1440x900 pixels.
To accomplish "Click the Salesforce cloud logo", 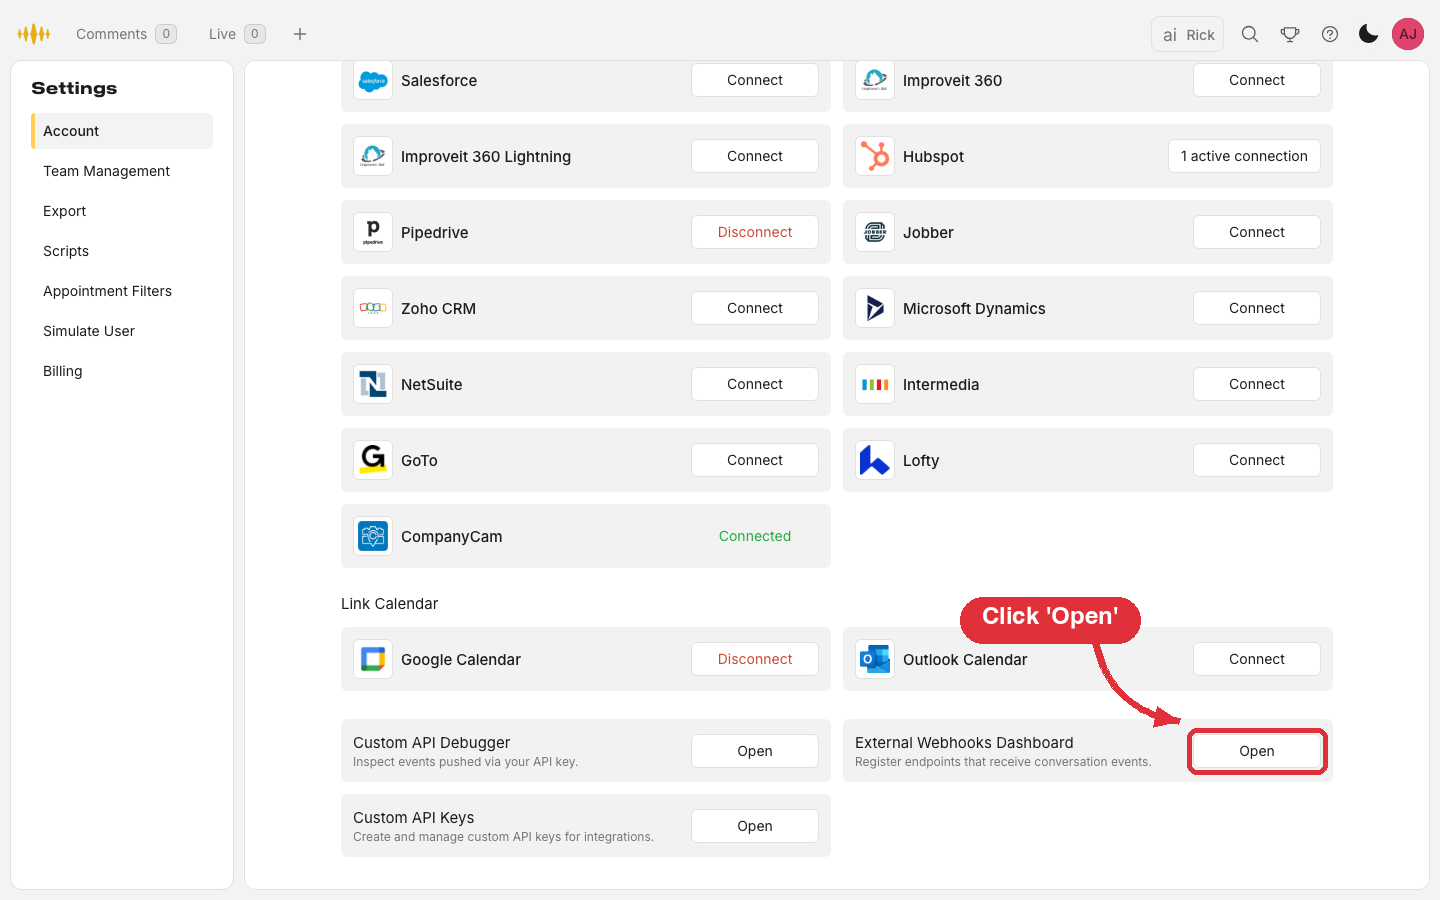I will tap(373, 80).
